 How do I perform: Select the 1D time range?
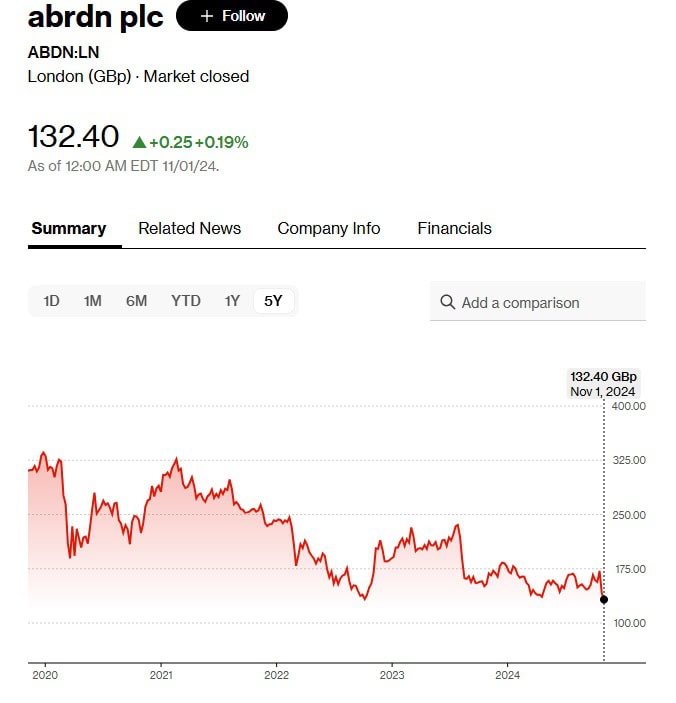[51, 301]
